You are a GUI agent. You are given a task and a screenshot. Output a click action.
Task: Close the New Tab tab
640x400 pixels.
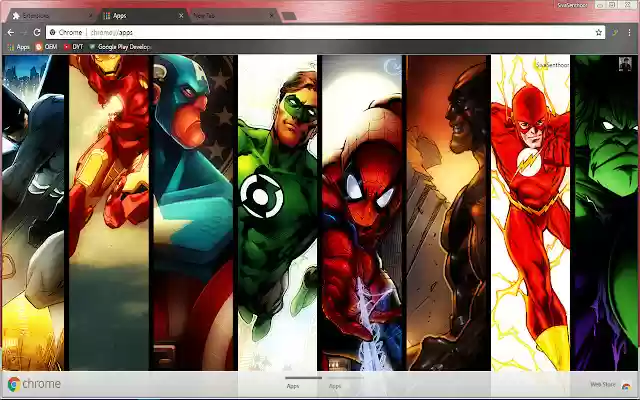click(272, 16)
